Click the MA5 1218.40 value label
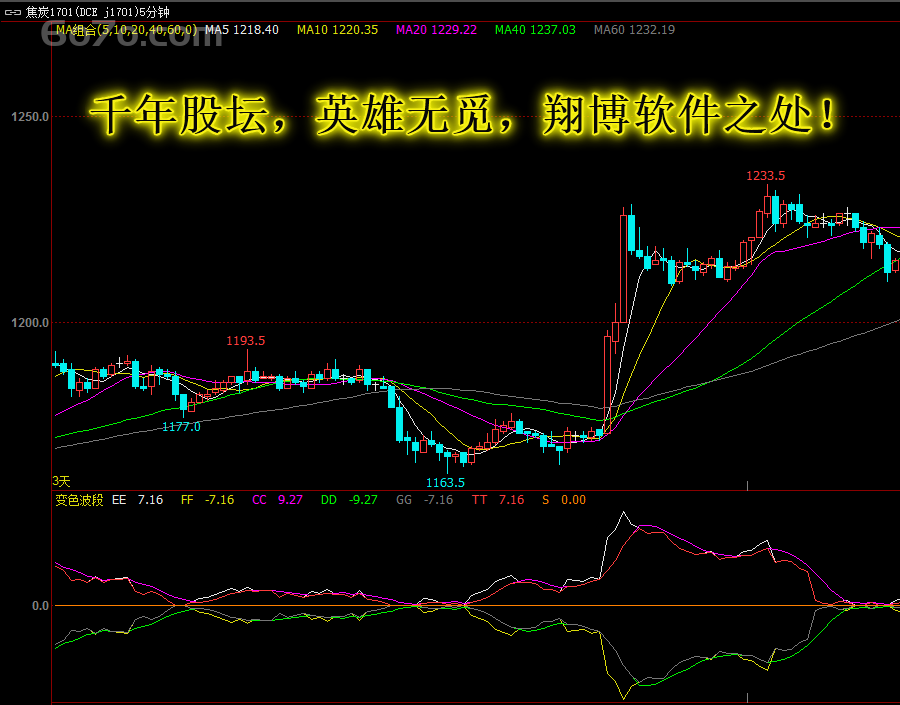 click(x=242, y=30)
